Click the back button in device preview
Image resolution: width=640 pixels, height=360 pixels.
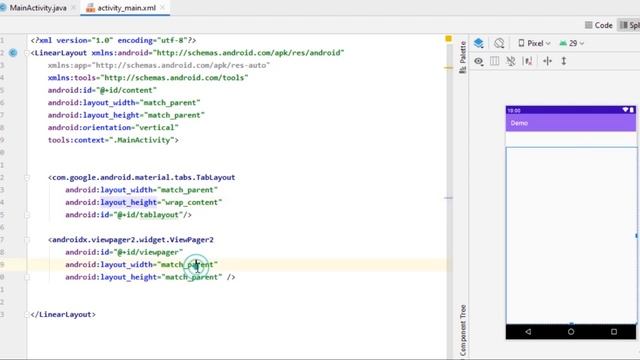(x=528, y=332)
